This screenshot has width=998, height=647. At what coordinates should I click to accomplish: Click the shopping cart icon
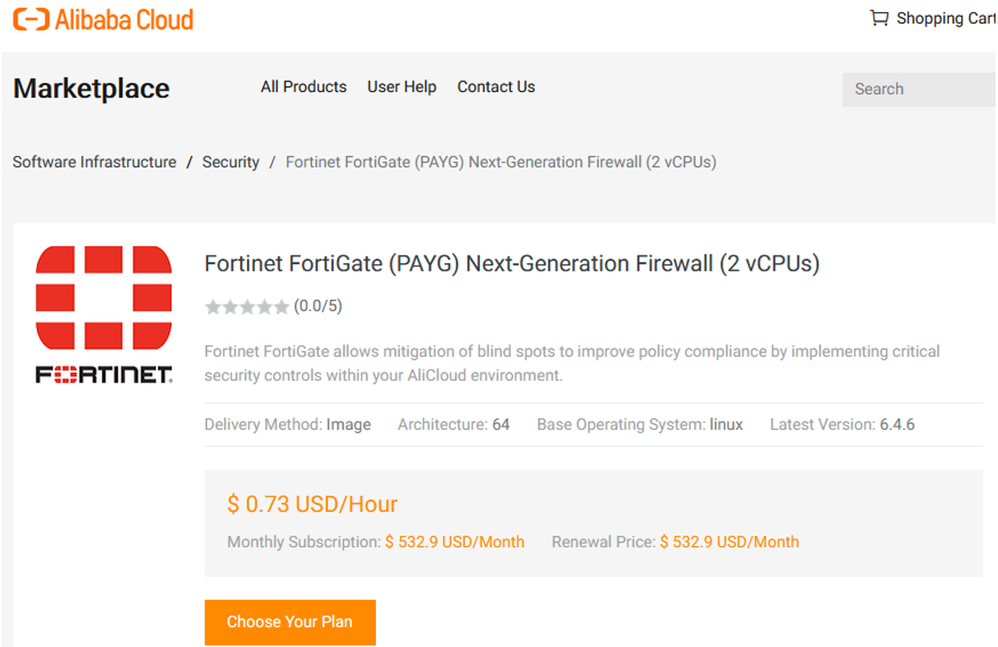tap(879, 18)
